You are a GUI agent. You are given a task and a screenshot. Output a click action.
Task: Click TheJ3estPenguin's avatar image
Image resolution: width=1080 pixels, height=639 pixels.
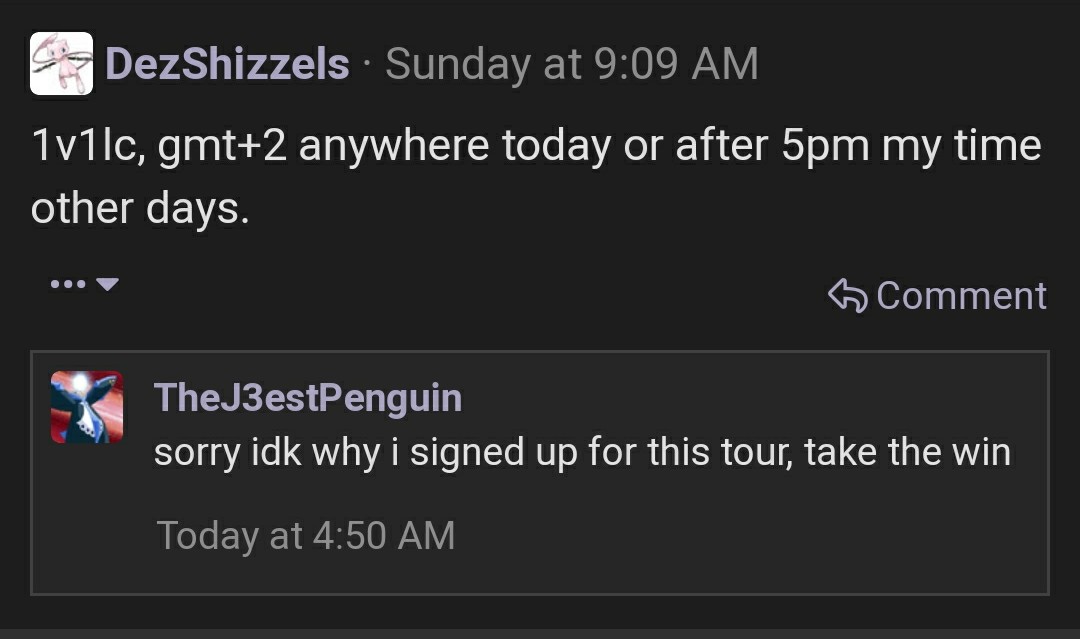(87, 407)
